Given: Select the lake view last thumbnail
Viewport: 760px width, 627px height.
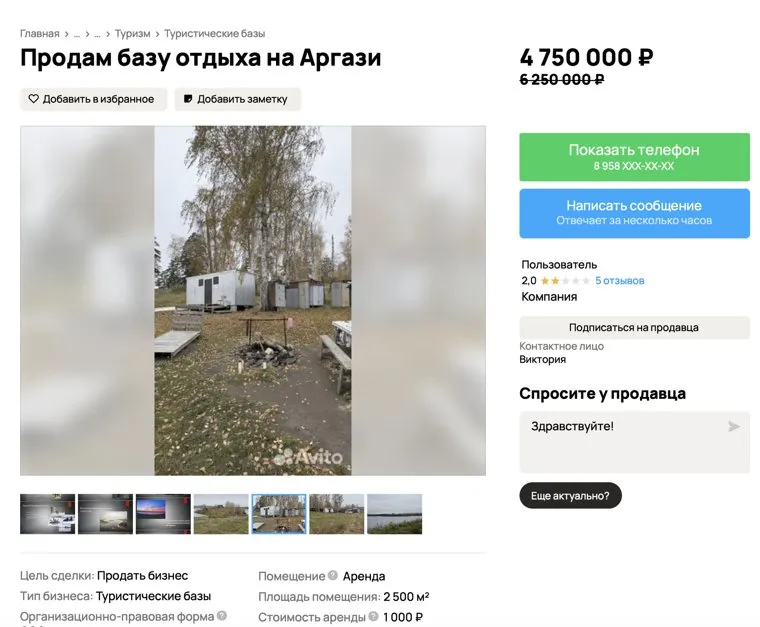Looking at the screenshot, I should pyautogui.click(x=395, y=514).
